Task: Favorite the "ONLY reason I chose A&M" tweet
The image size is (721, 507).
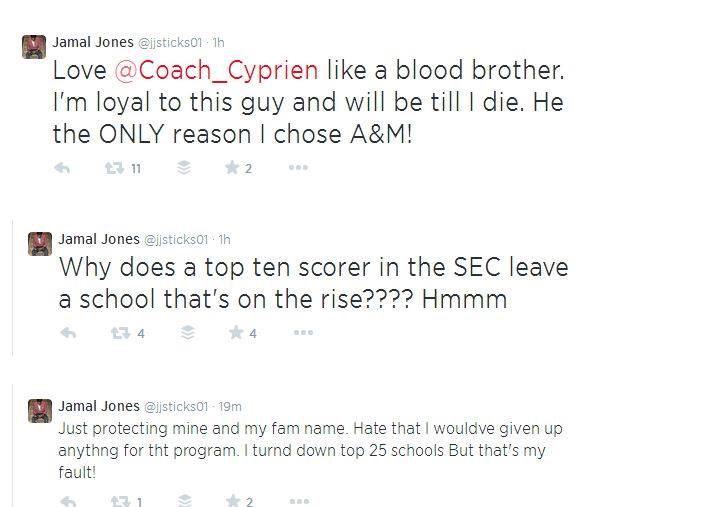Action: tap(232, 168)
